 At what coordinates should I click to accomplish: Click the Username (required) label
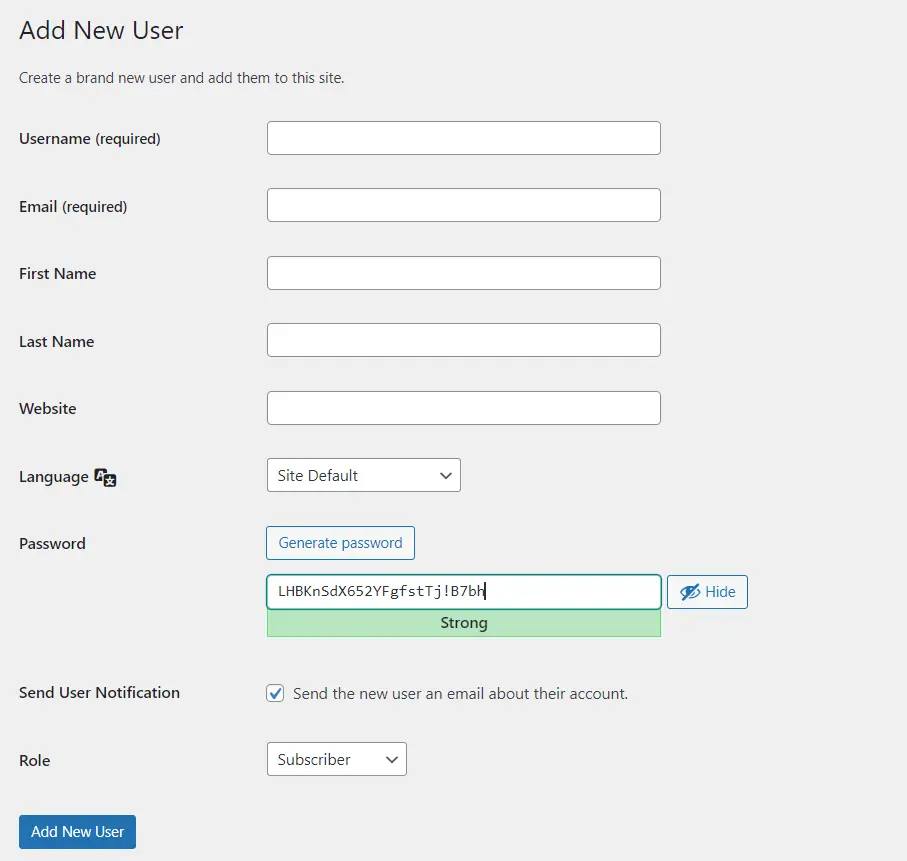point(90,139)
